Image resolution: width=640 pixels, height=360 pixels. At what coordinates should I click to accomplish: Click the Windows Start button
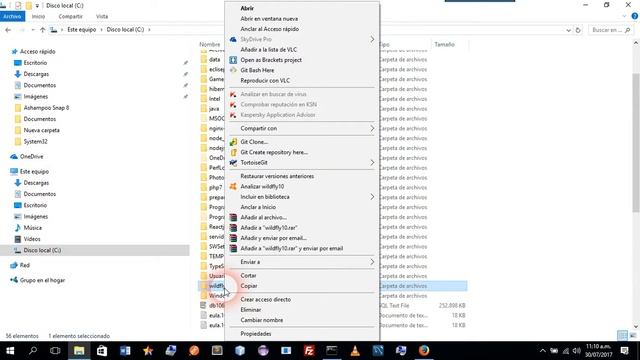coord(10,351)
